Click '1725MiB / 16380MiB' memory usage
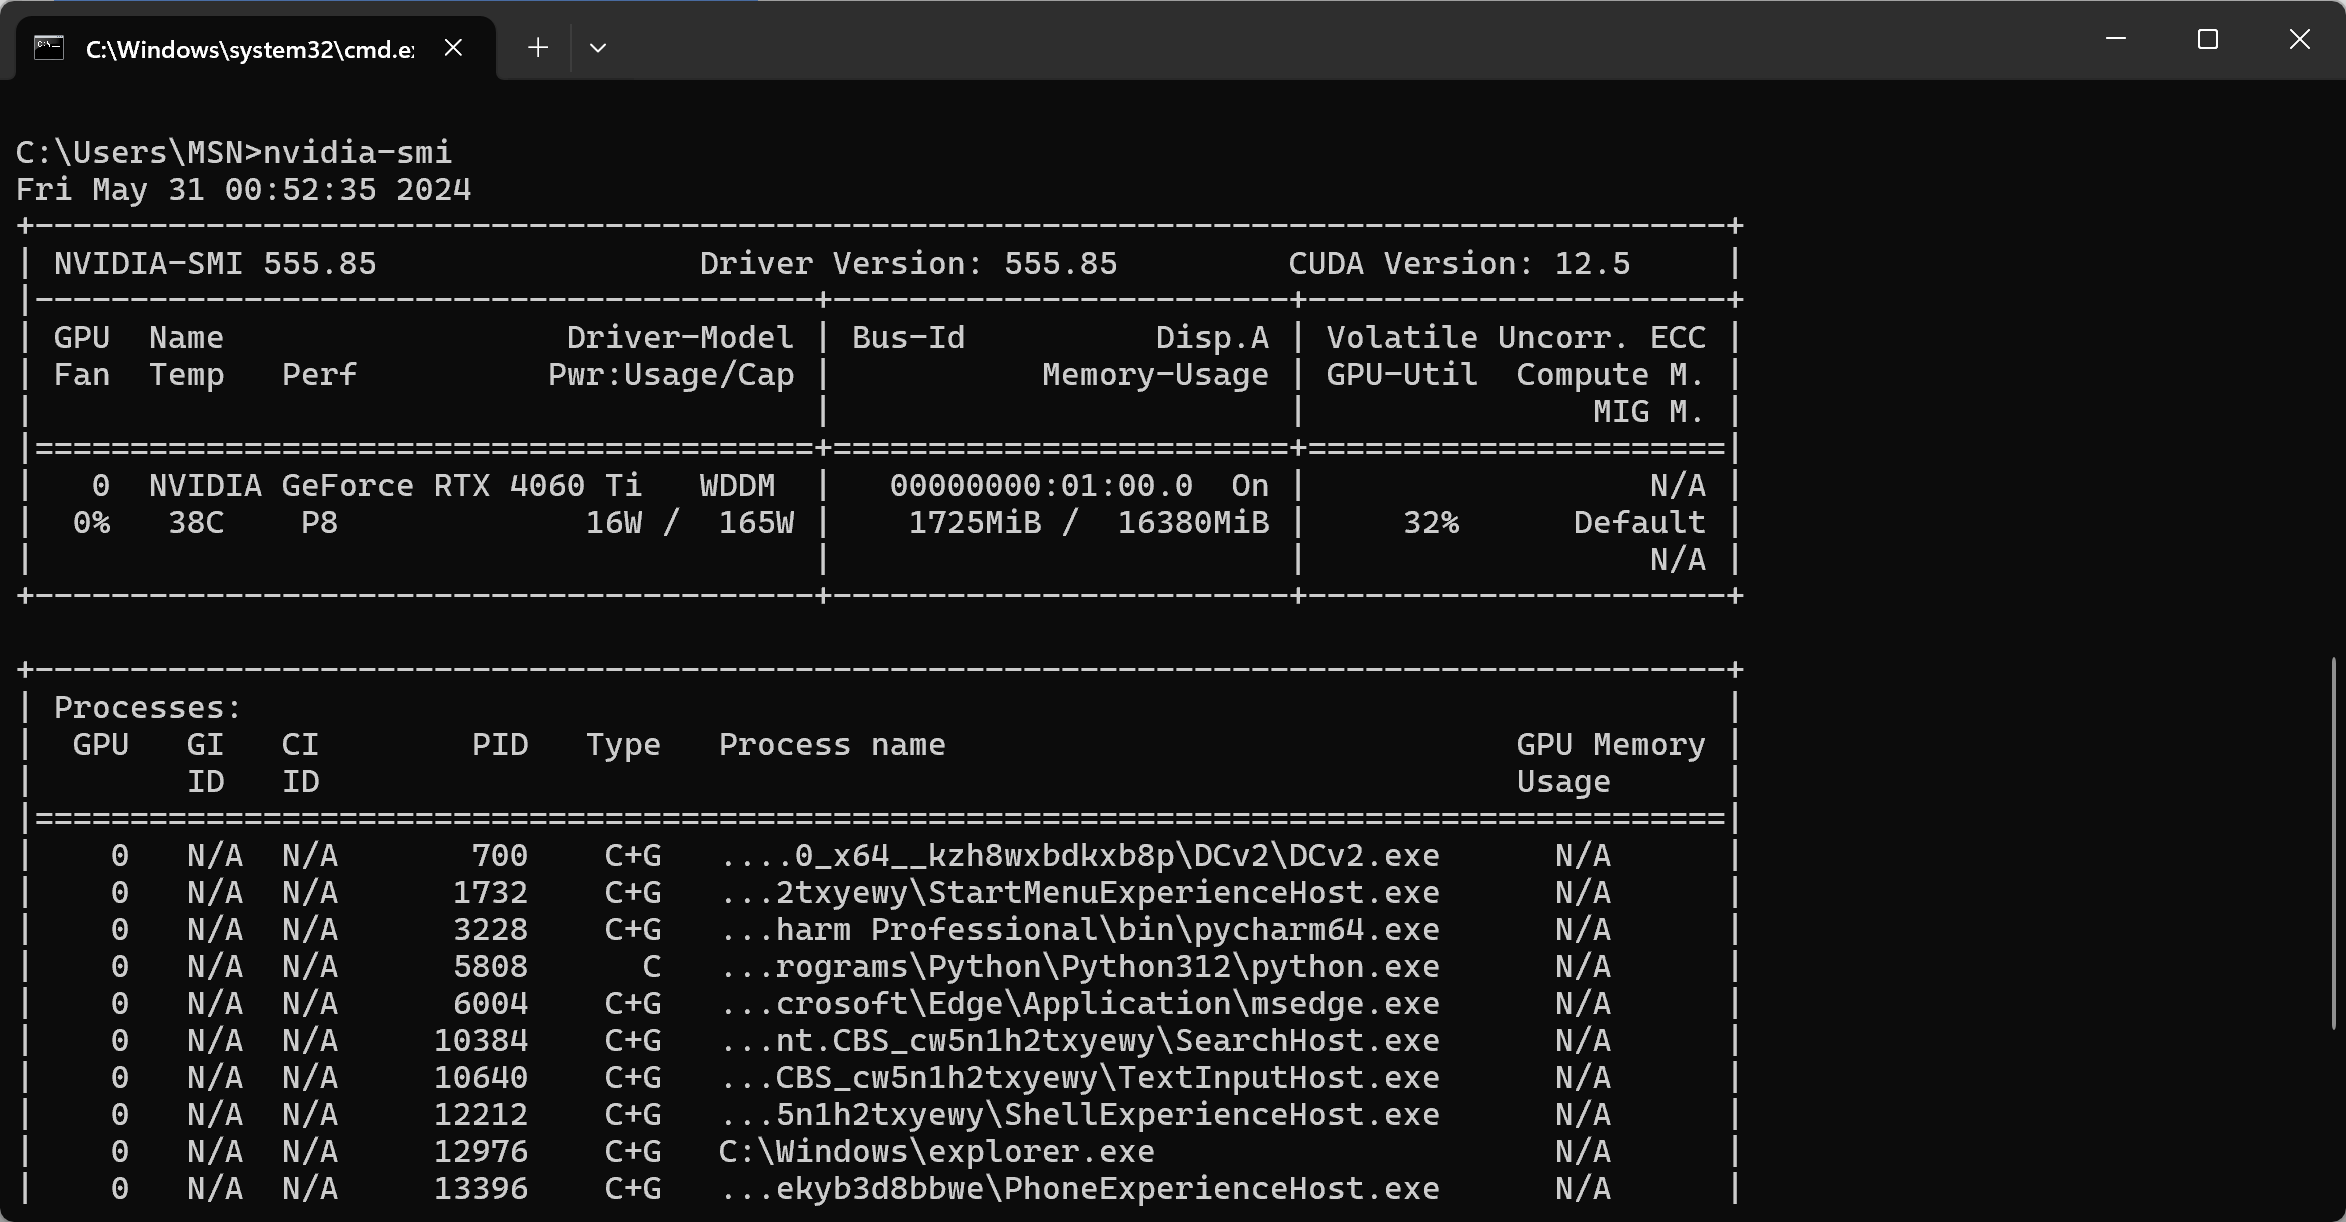 [x=1089, y=522]
